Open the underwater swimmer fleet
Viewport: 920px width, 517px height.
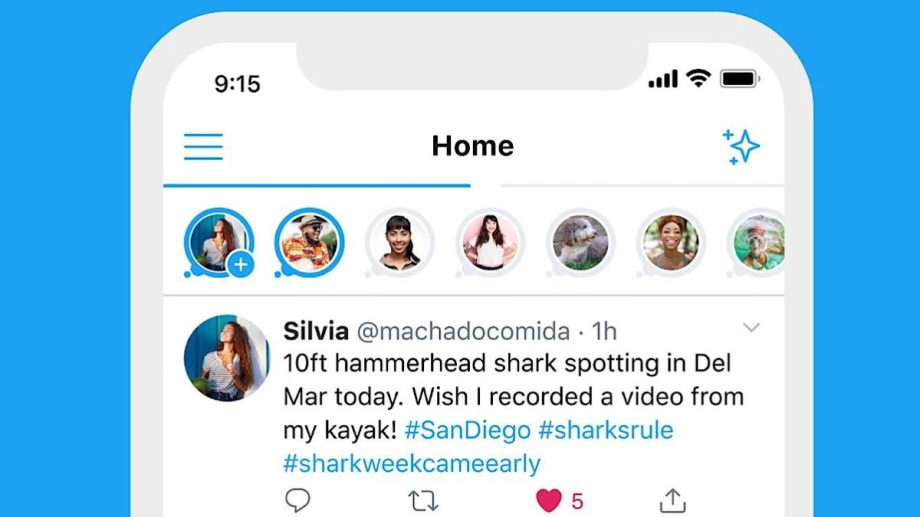tap(757, 242)
